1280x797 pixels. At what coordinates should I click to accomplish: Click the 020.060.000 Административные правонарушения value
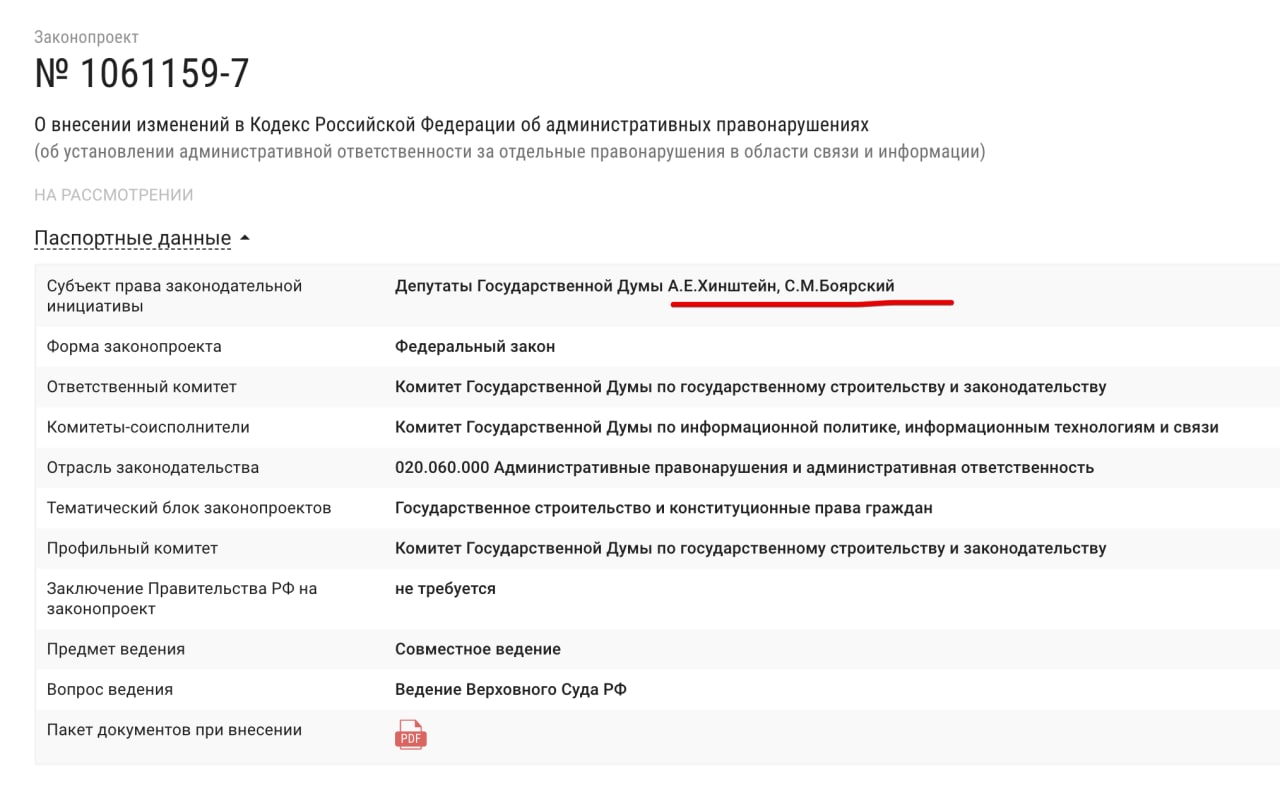coord(745,467)
